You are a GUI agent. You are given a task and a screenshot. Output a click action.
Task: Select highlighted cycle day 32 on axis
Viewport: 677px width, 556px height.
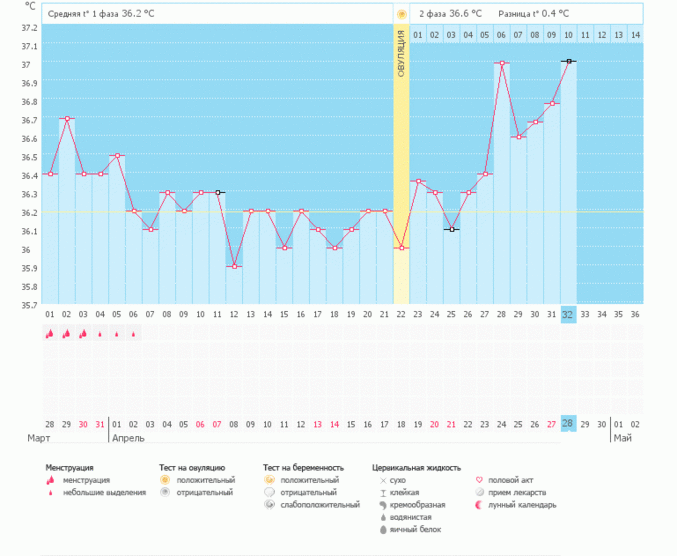[x=568, y=314]
